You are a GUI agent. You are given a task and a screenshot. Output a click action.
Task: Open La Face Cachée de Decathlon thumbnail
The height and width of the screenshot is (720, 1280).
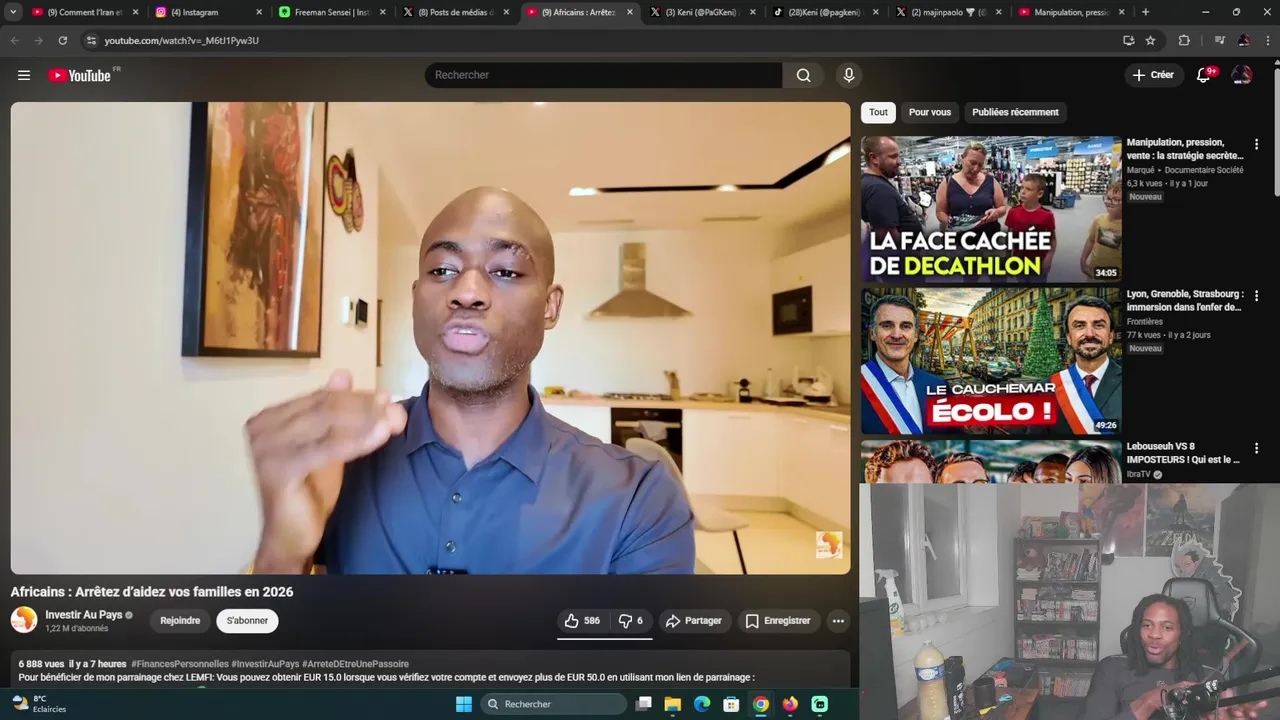coord(991,209)
